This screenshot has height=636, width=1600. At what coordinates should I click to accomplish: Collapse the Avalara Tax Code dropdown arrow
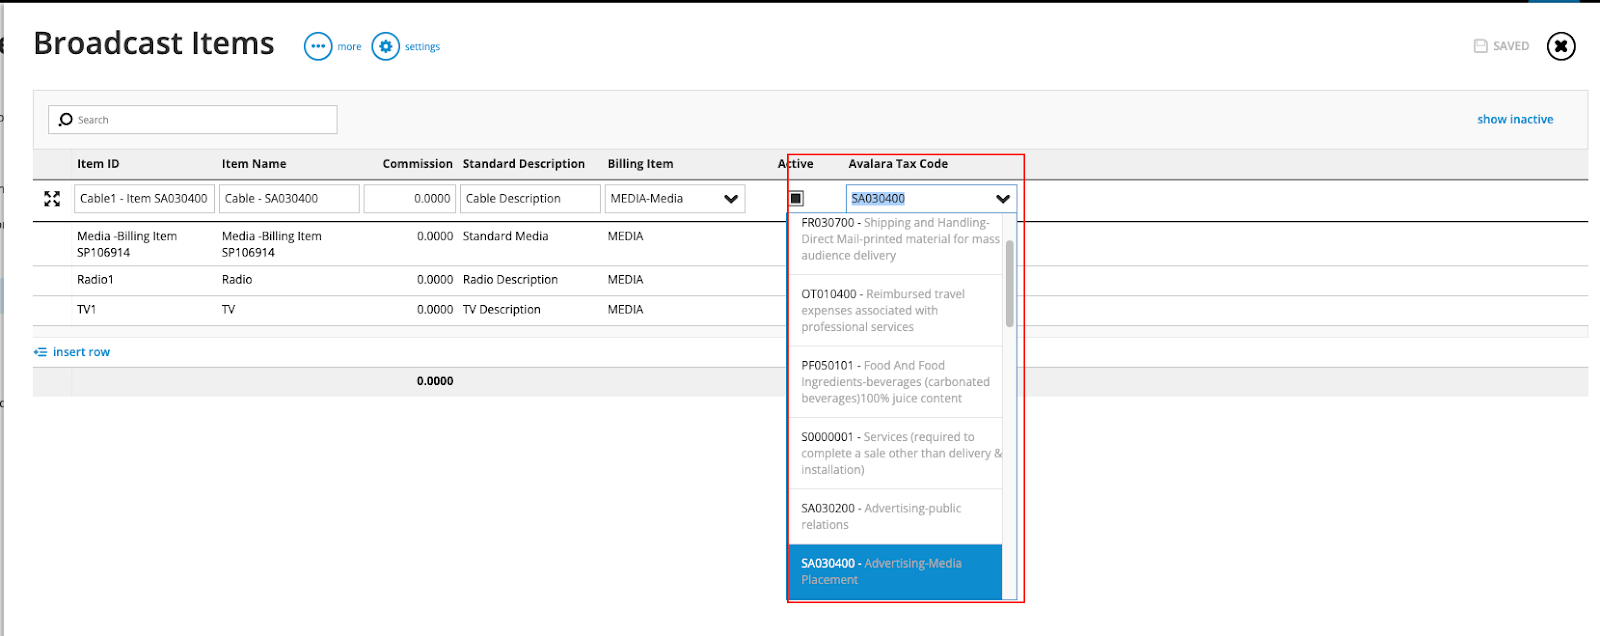pyautogui.click(x=1002, y=199)
